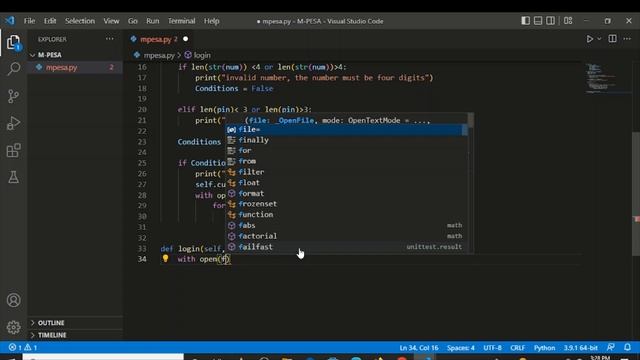Open the notifications bell in status bar
This screenshot has height=360, width=640.
pos(627,347)
